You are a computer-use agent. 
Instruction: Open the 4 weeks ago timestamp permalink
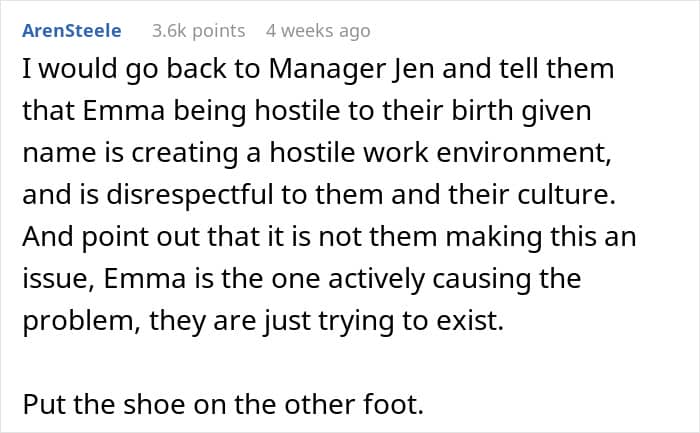click(318, 31)
